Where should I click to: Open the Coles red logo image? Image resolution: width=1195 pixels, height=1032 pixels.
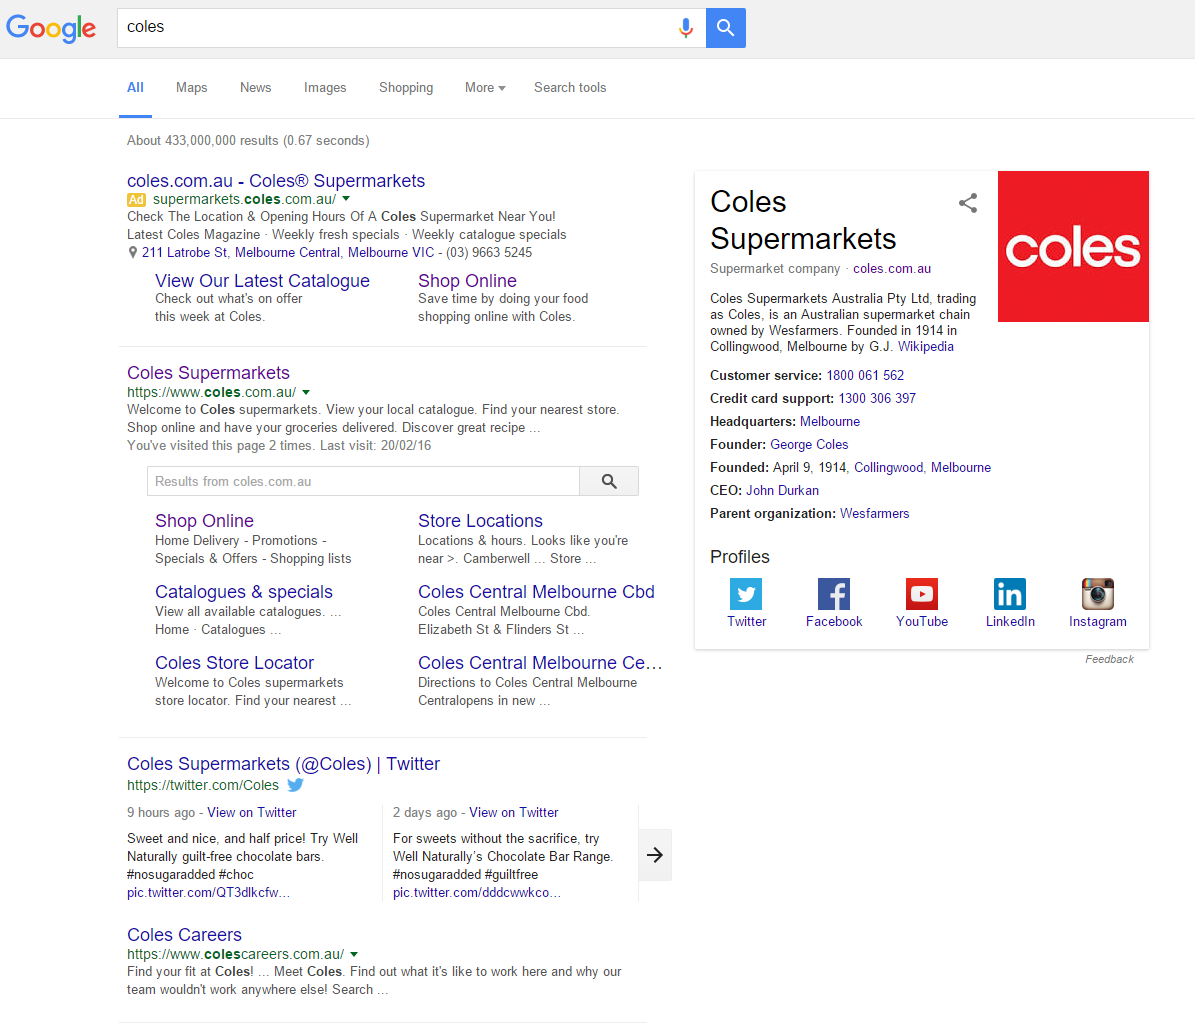click(x=1073, y=246)
